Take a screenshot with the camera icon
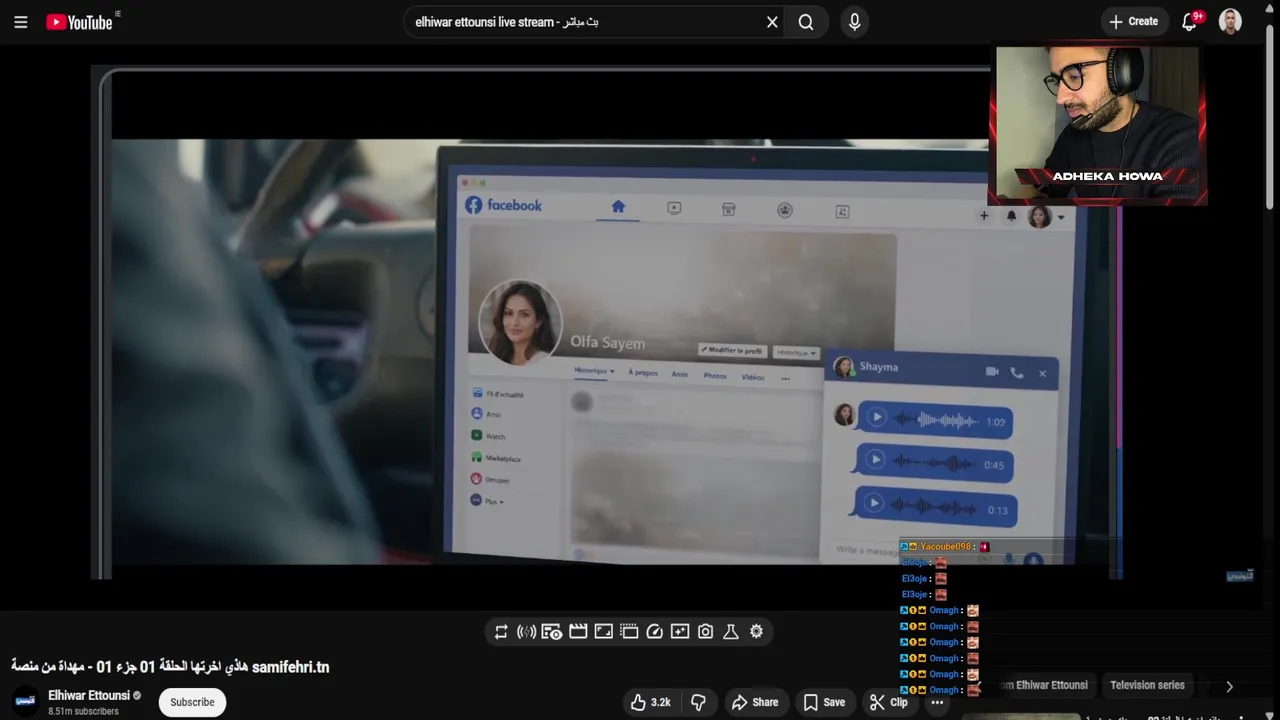 click(705, 631)
